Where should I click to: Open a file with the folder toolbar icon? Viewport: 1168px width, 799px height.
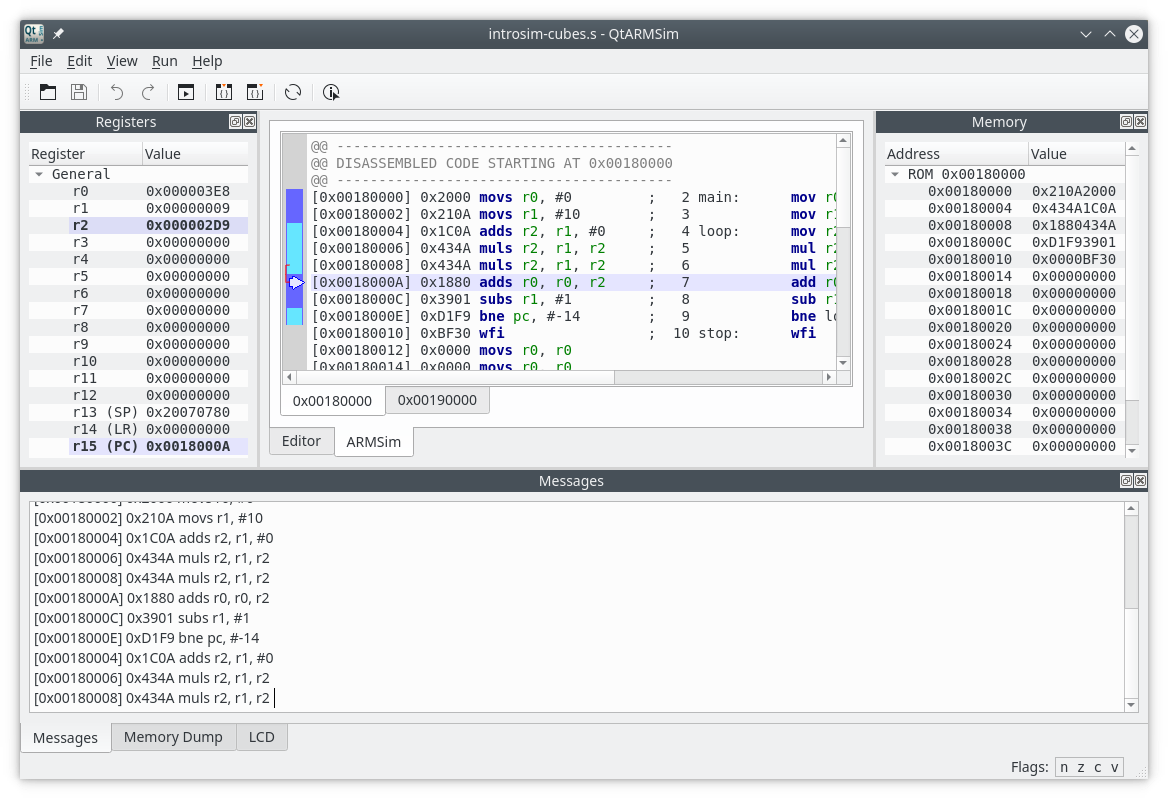(48, 92)
